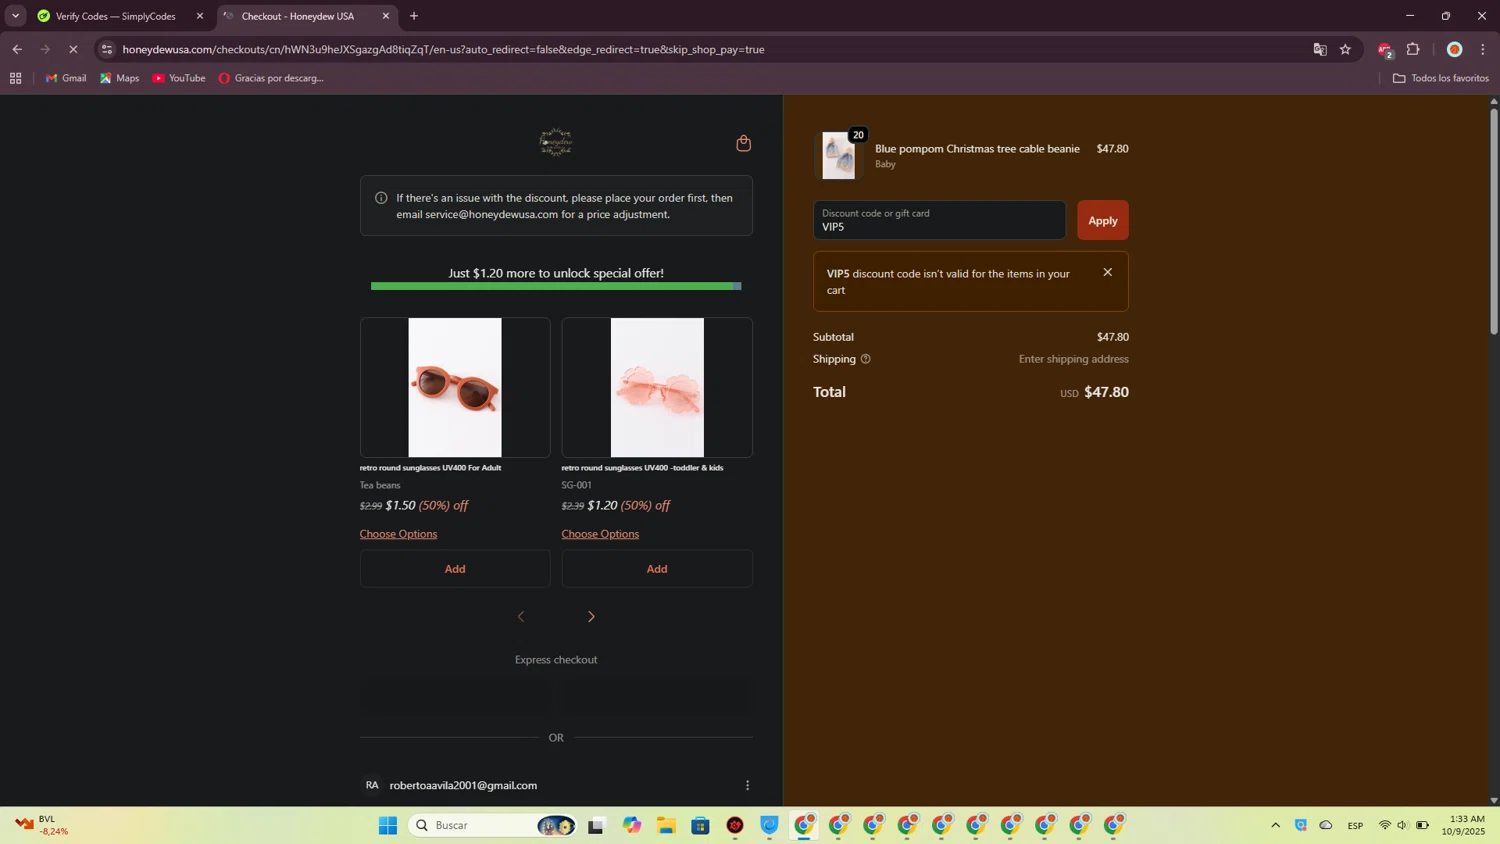This screenshot has width=1500, height=844.
Task: Open the Chrome profile avatar
Action: pos(1455,49)
